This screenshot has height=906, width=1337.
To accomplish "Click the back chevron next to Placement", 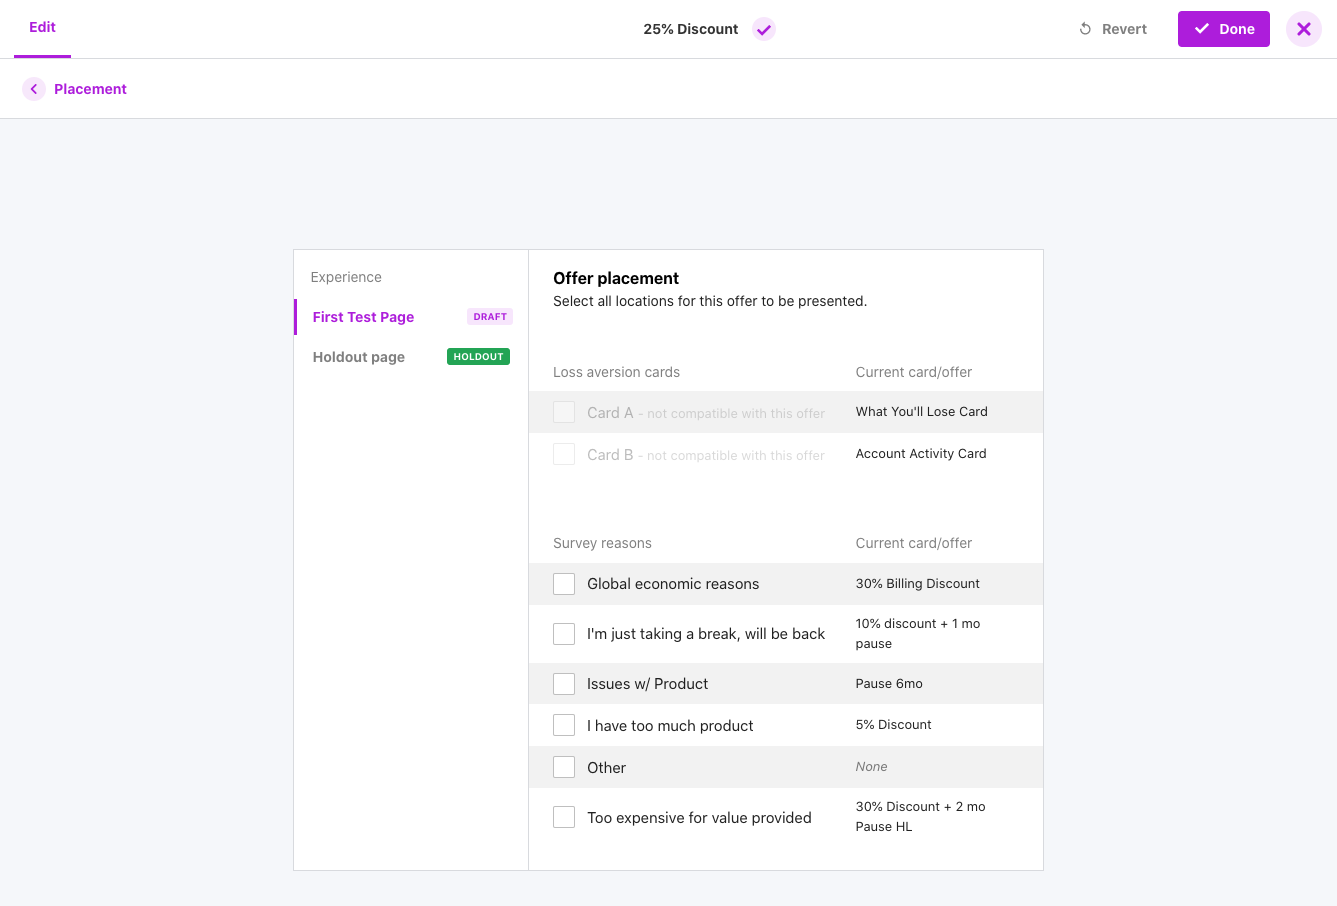I will click(x=34, y=89).
